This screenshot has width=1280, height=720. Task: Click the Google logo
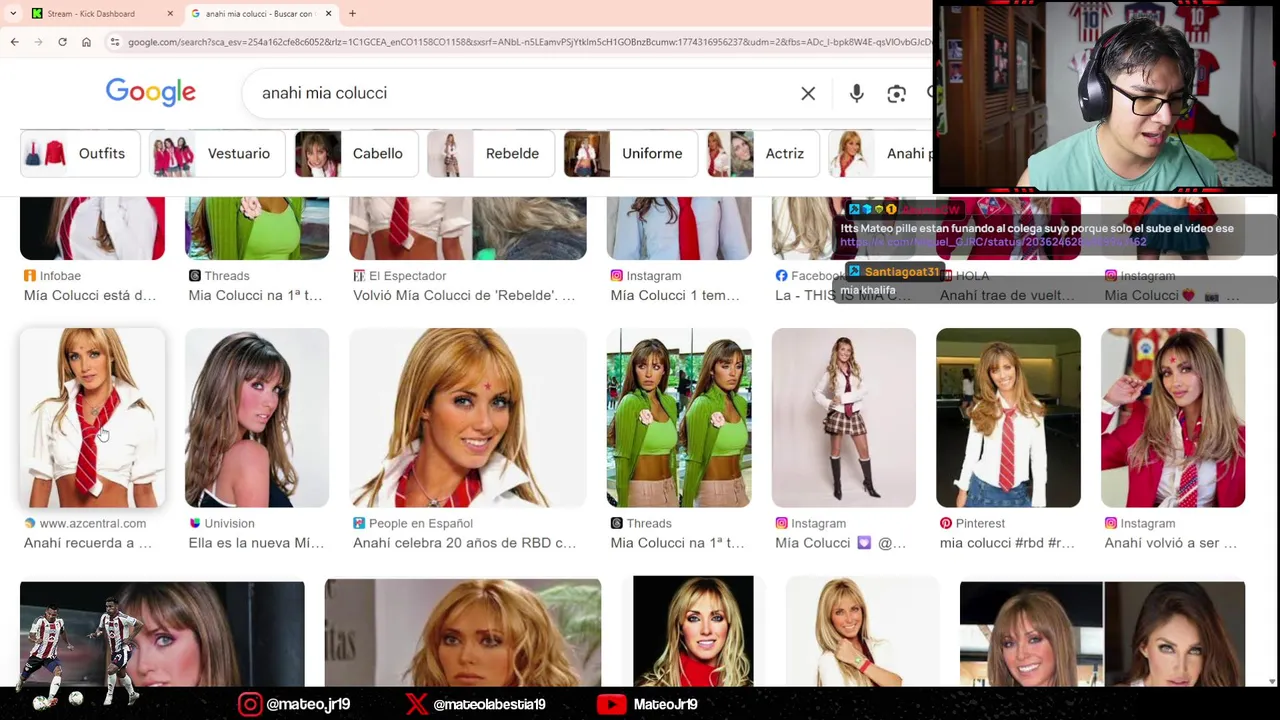pyautogui.click(x=151, y=92)
